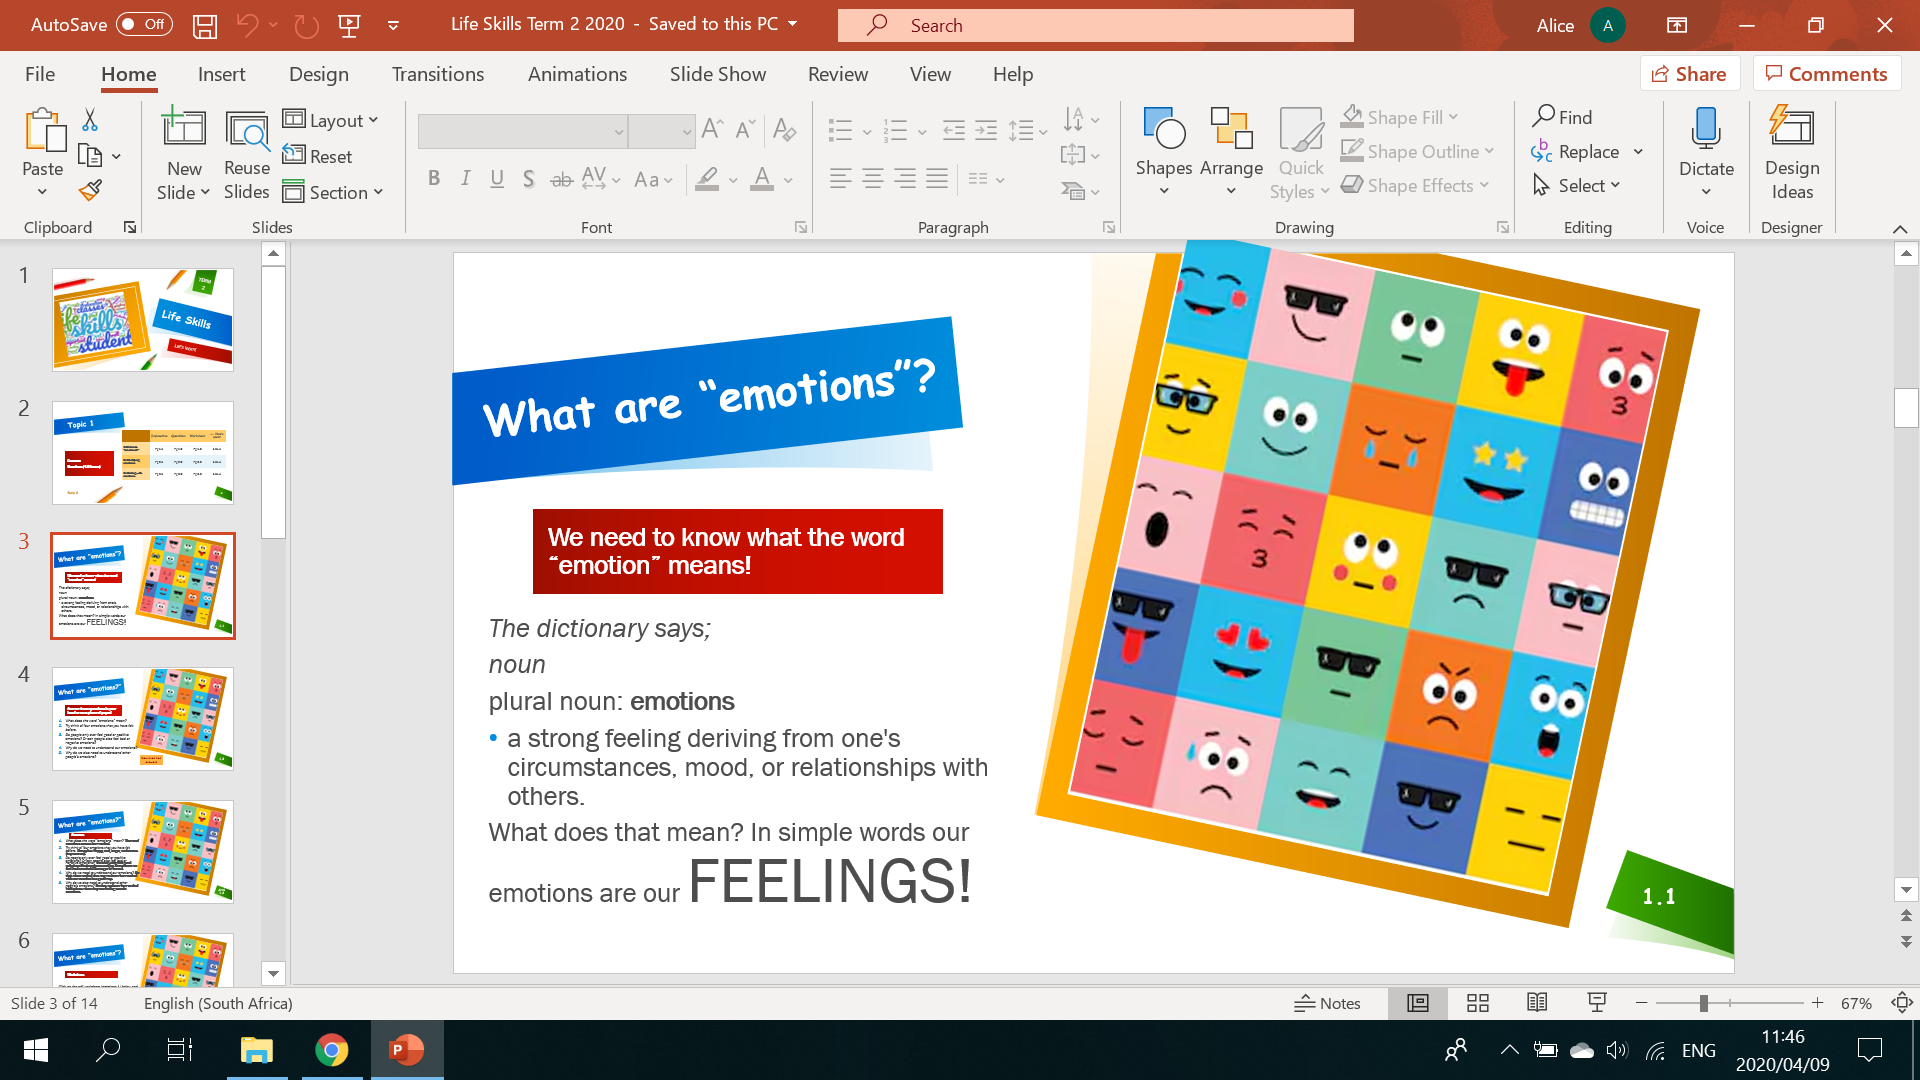Viewport: 1920px width, 1080px height.
Task: Expand the font size combo box
Action: tap(687, 132)
